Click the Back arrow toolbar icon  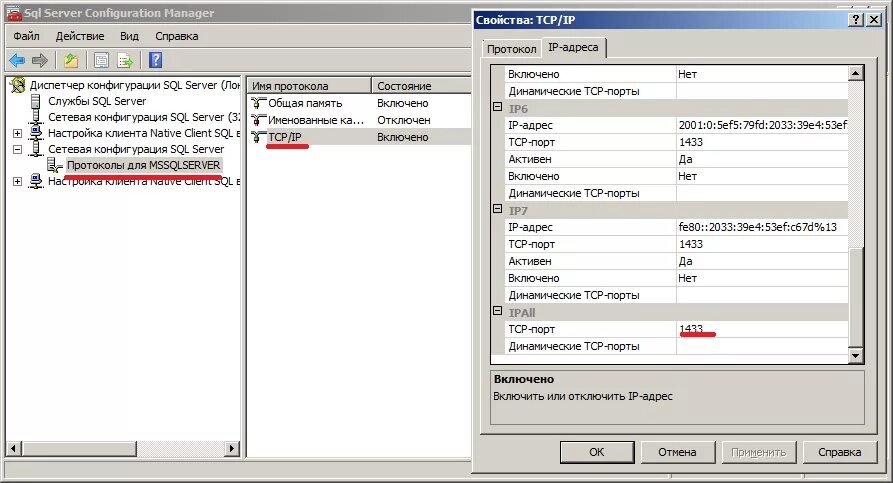click(17, 60)
